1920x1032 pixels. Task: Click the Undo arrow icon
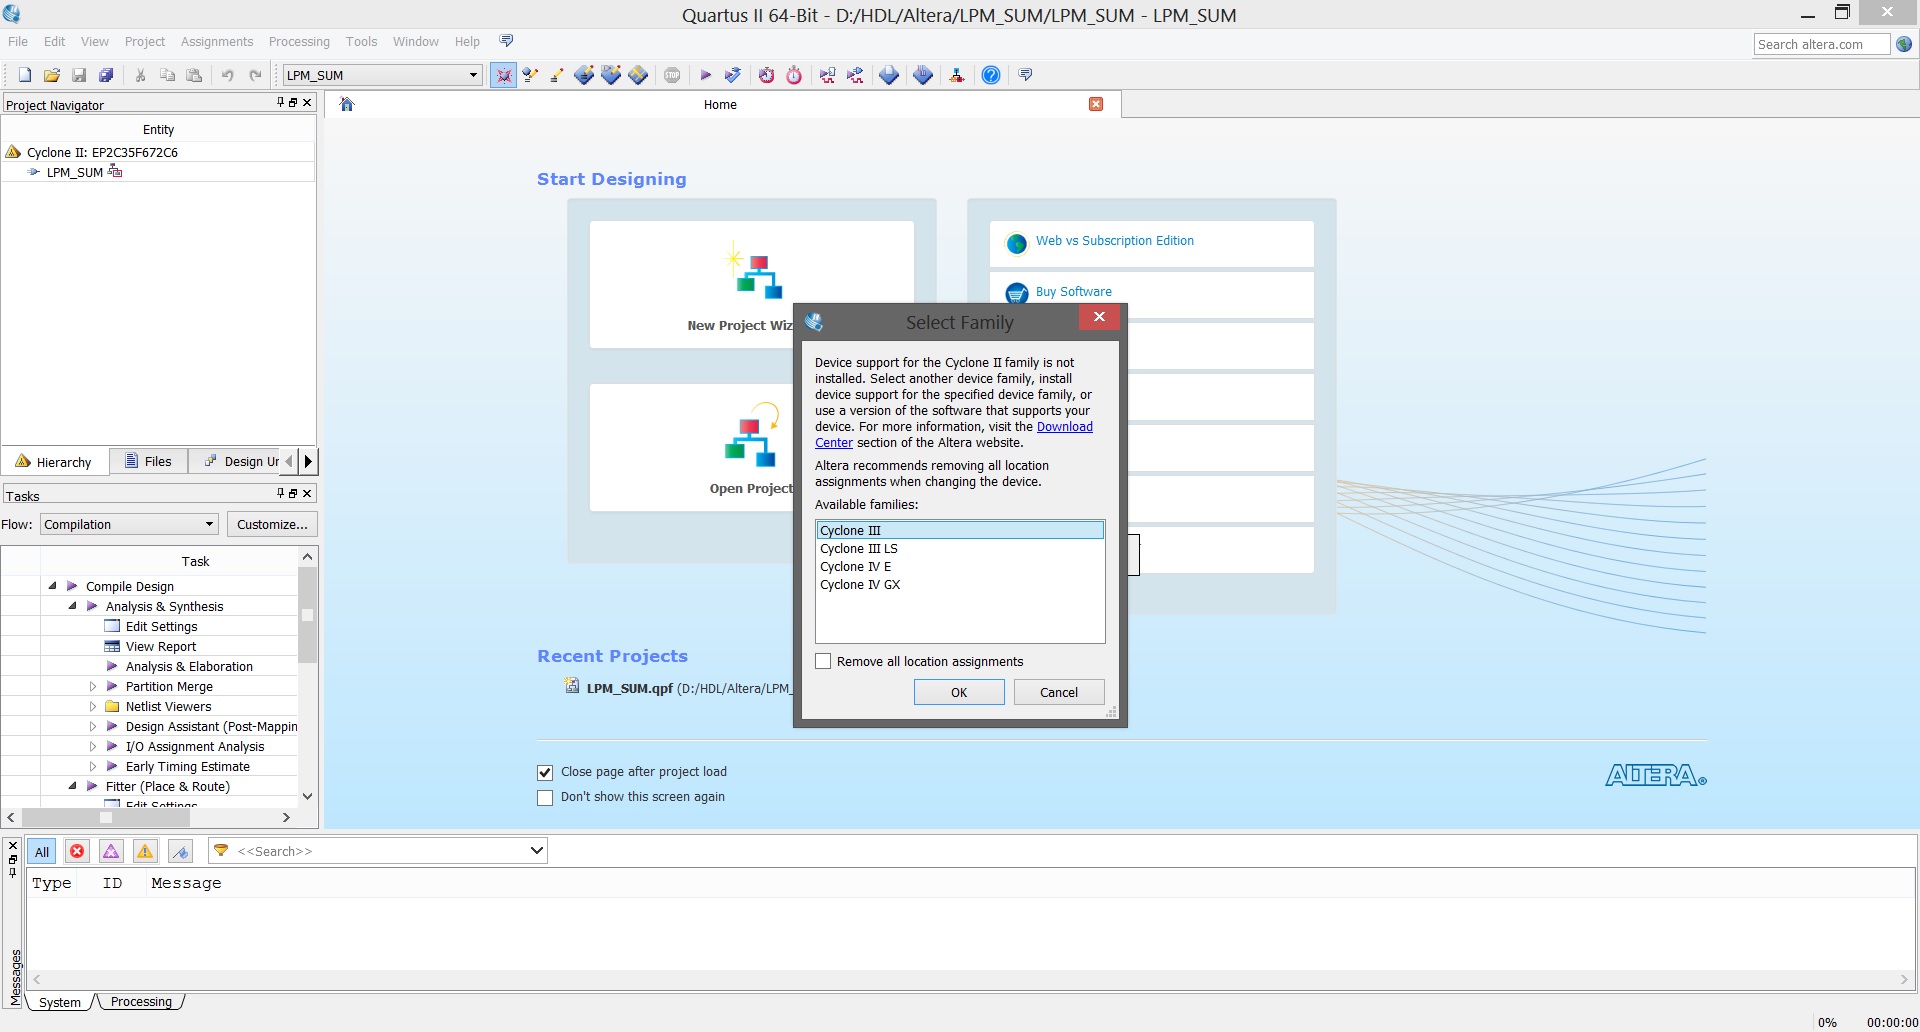(228, 75)
